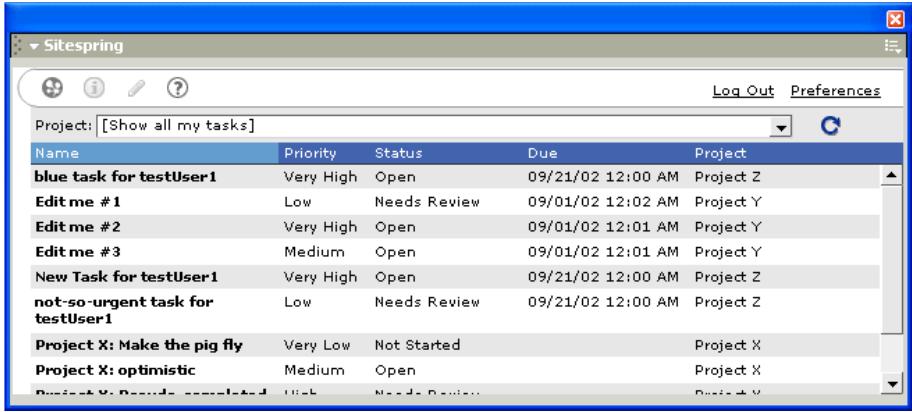The height and width of the screenshot is (412, 912).
Task: Select the Edit me #3 task
Action: click(78, 252)
